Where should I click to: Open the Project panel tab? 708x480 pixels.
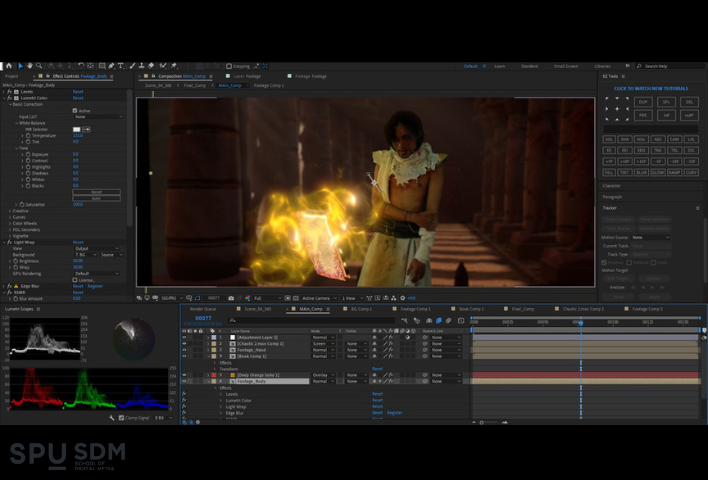[x=11, y=76]
